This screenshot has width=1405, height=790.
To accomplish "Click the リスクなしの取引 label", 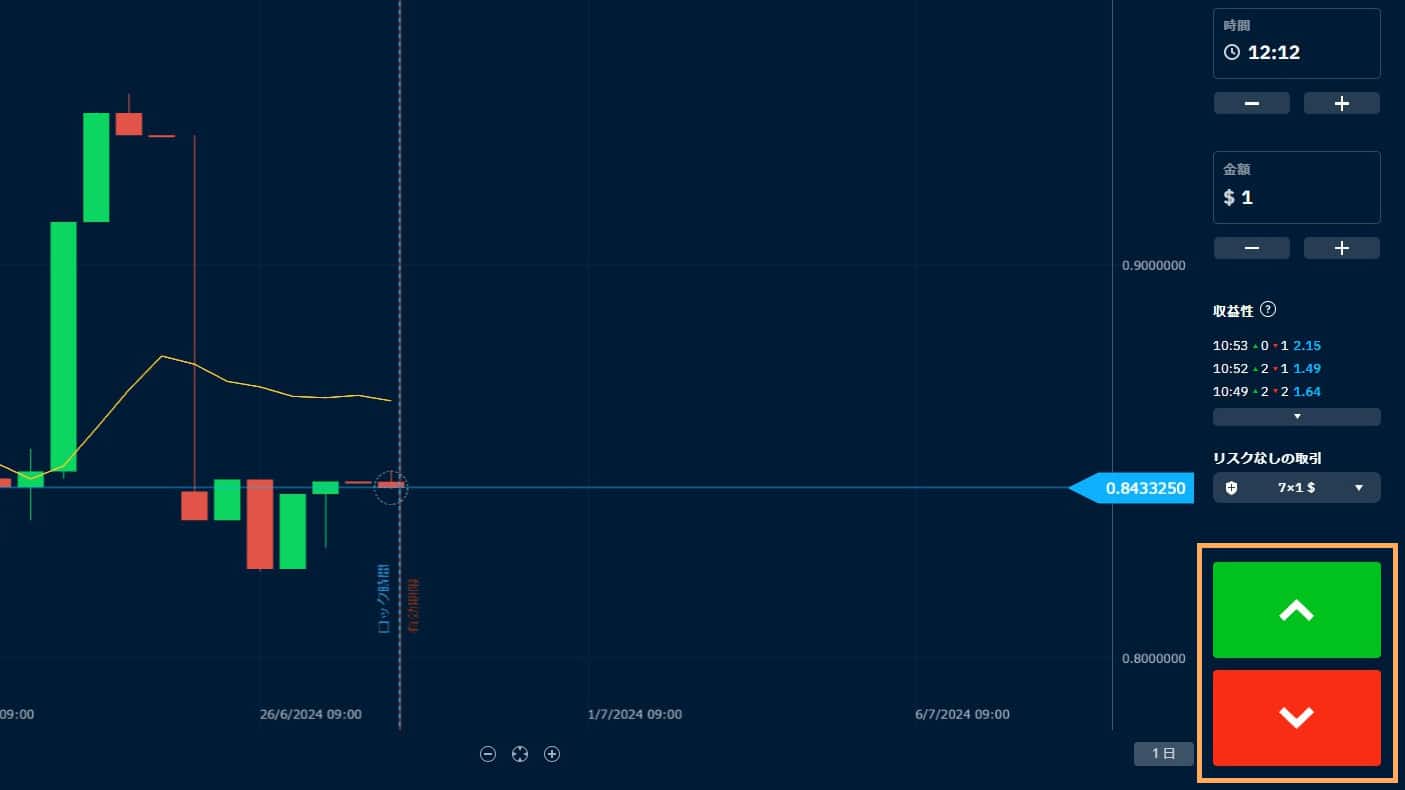I will [1266, 458].
